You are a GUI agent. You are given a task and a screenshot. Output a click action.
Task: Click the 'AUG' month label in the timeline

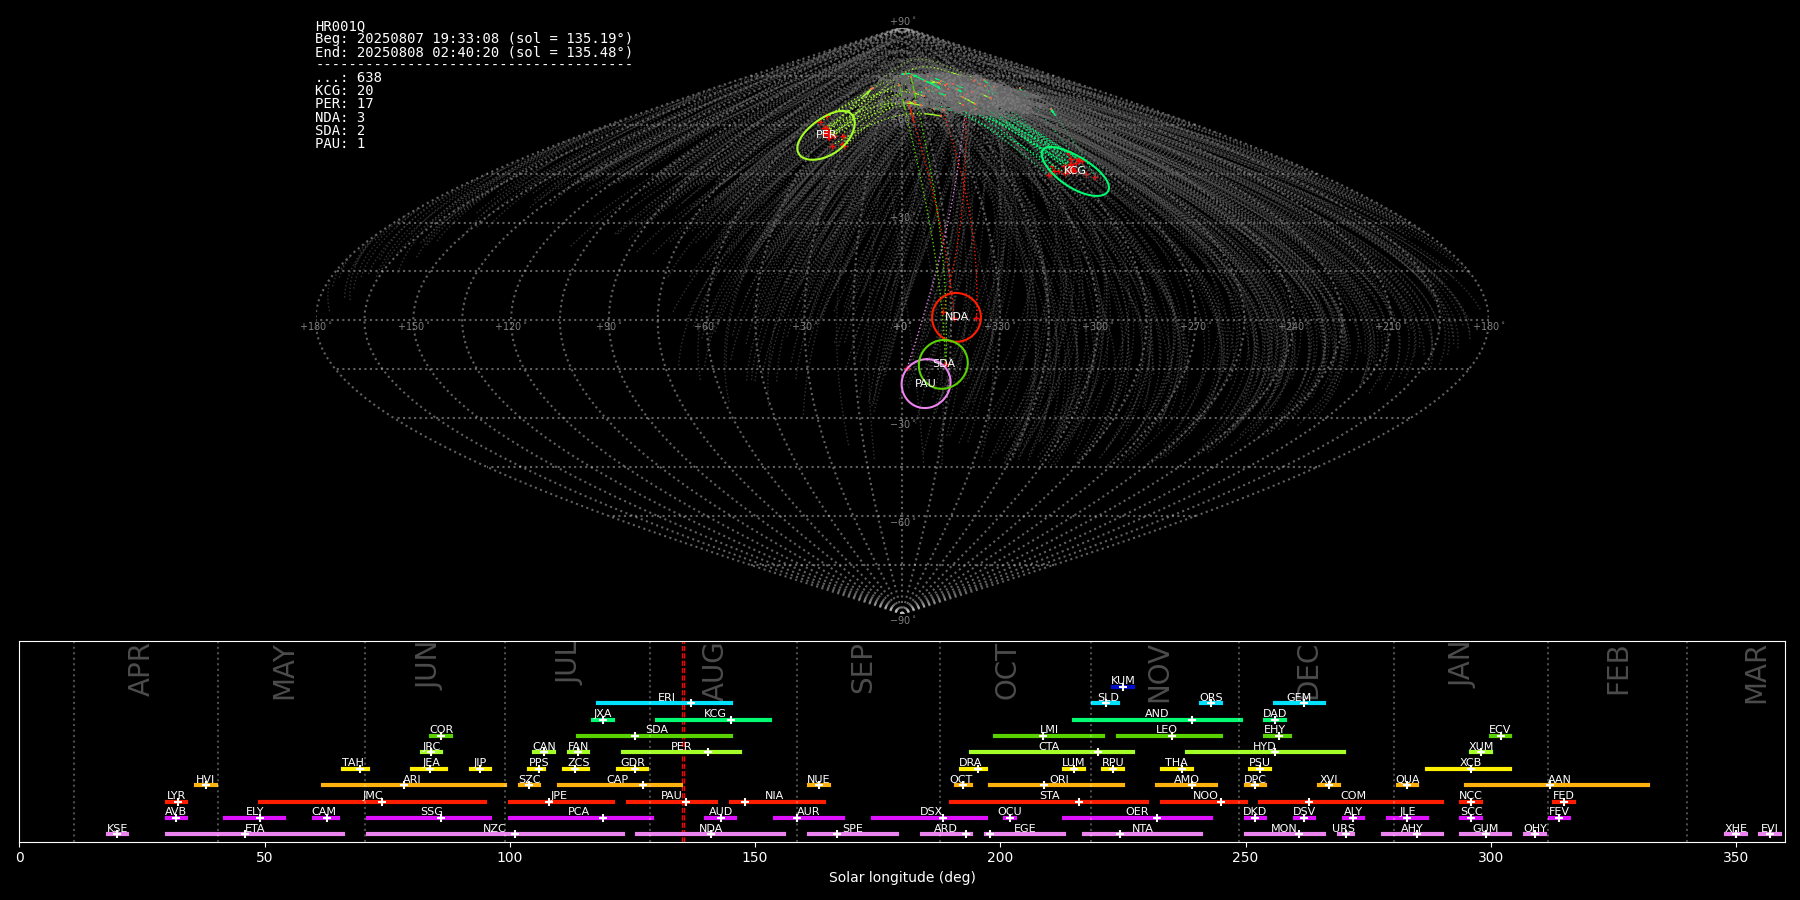[x=713, y=670]
